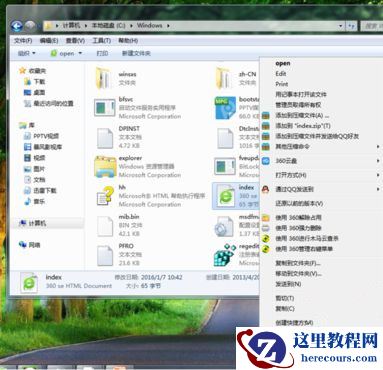Select the msdfmap configuration file
This screenshot has height=370, width=383.
click(236, 225)
